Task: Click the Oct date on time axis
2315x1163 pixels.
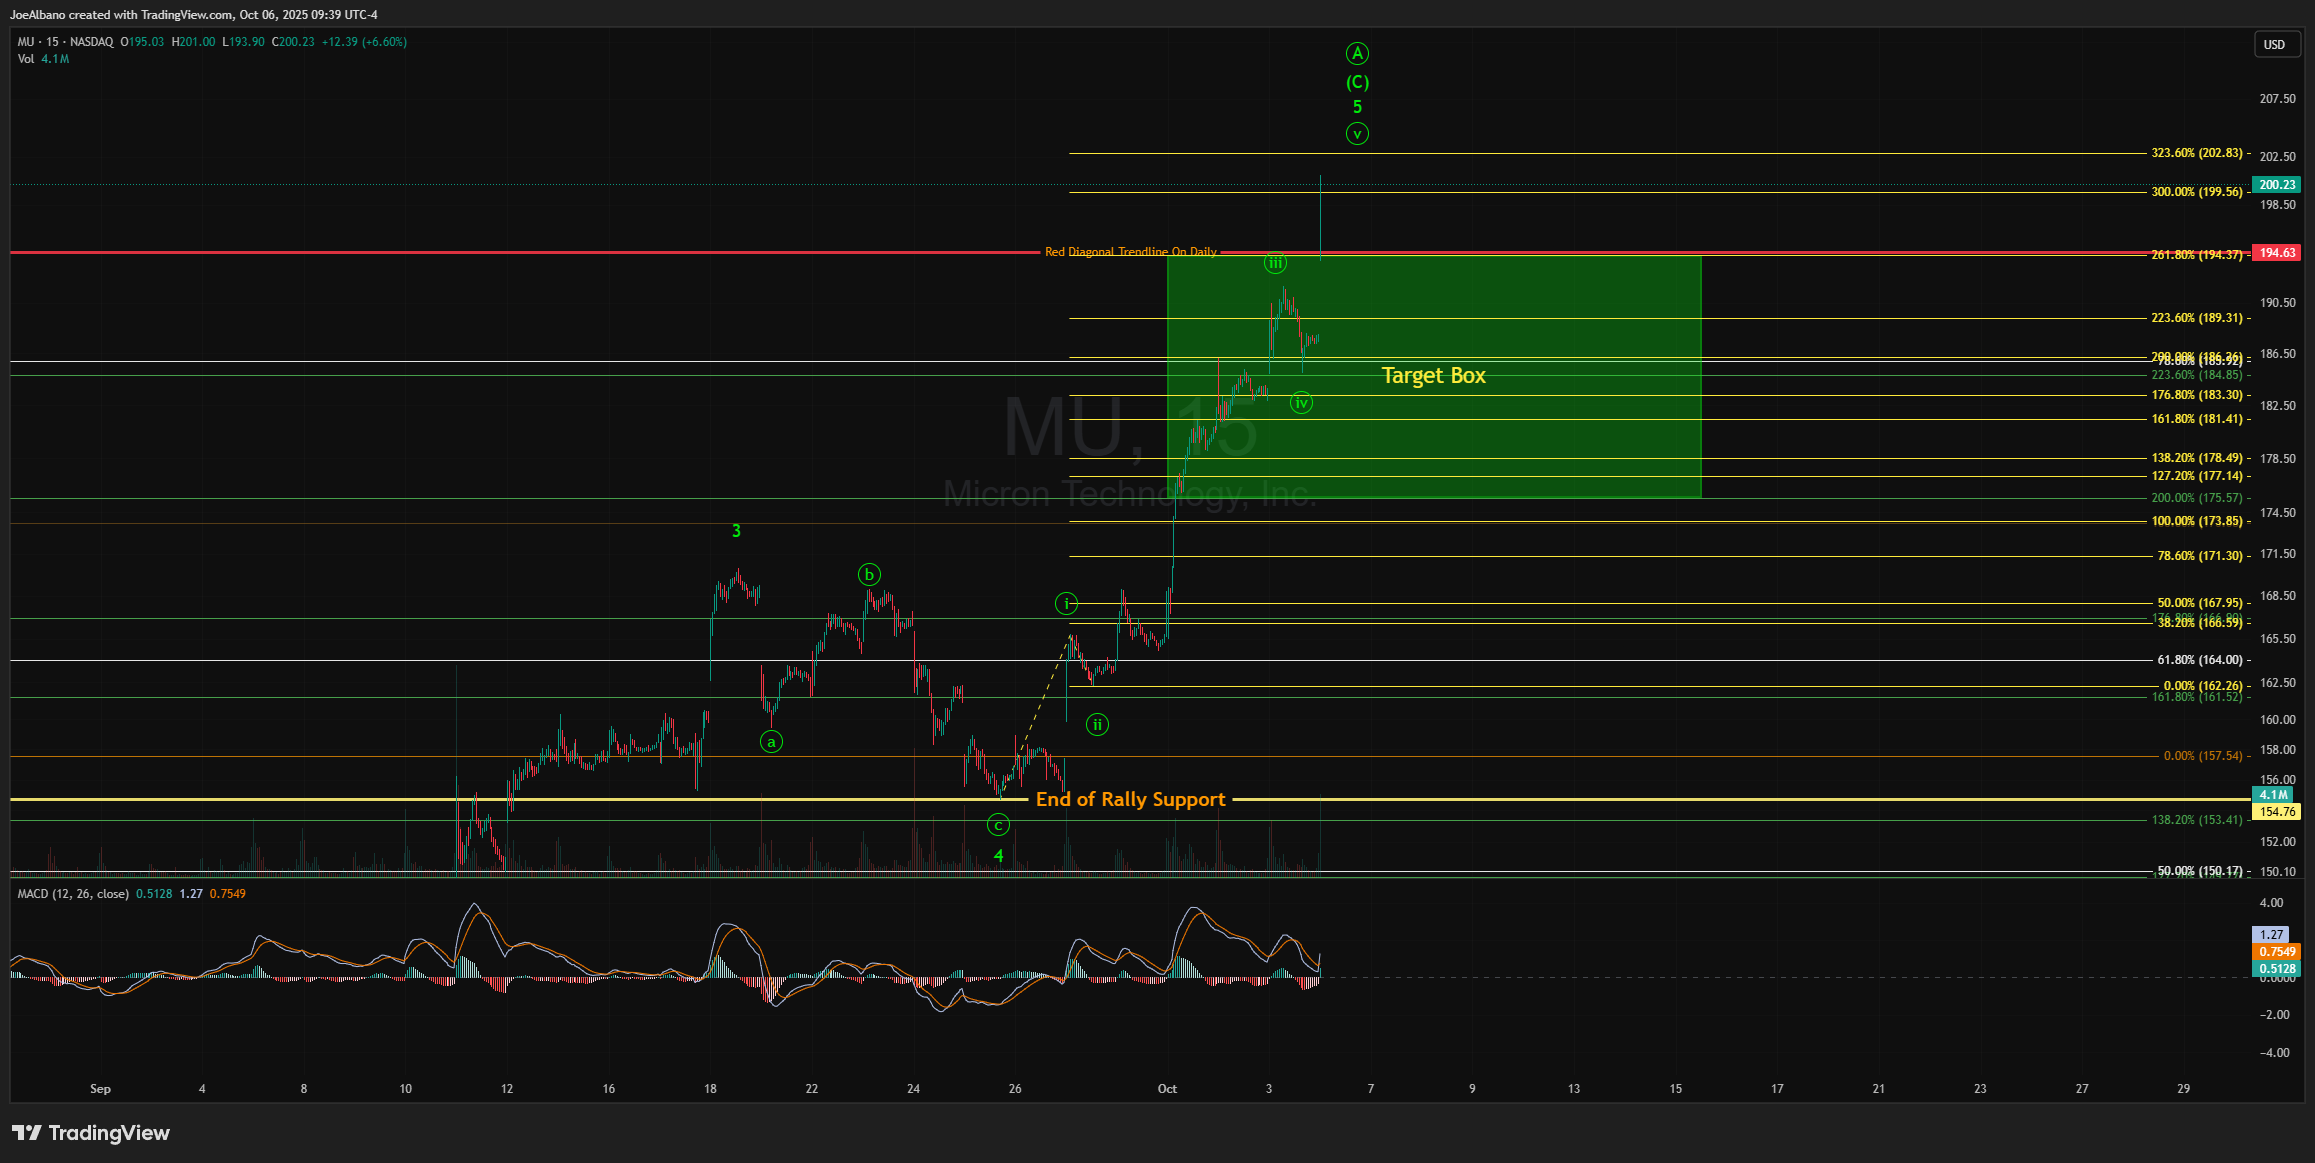Action: (1167, 1089)
